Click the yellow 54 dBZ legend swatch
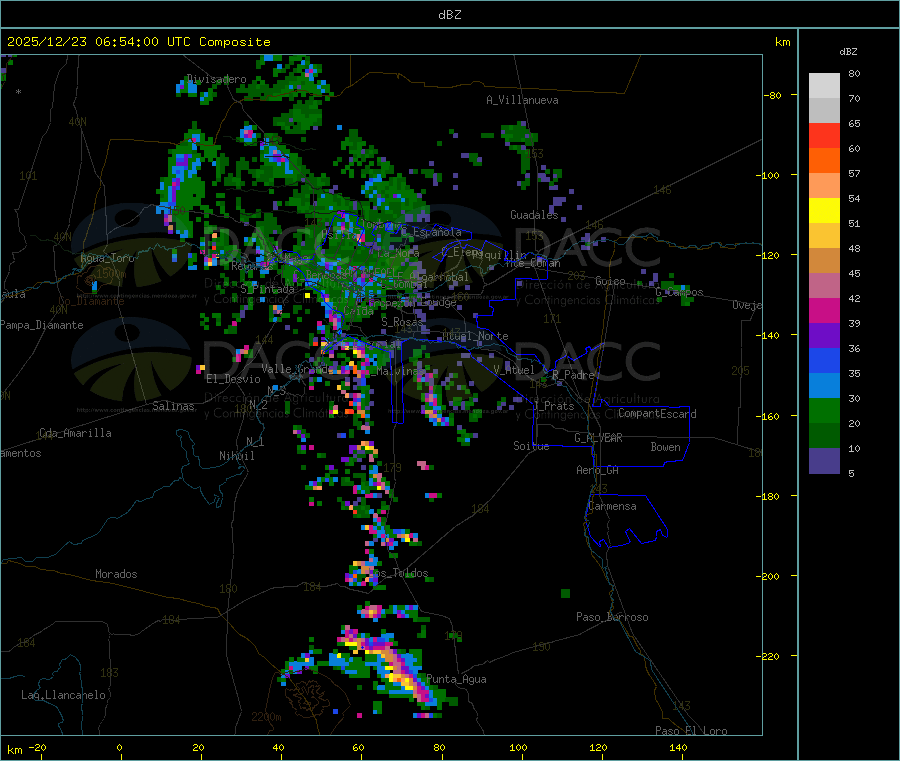The height and width of the screenshot is (761, 900). coord(824,211)
